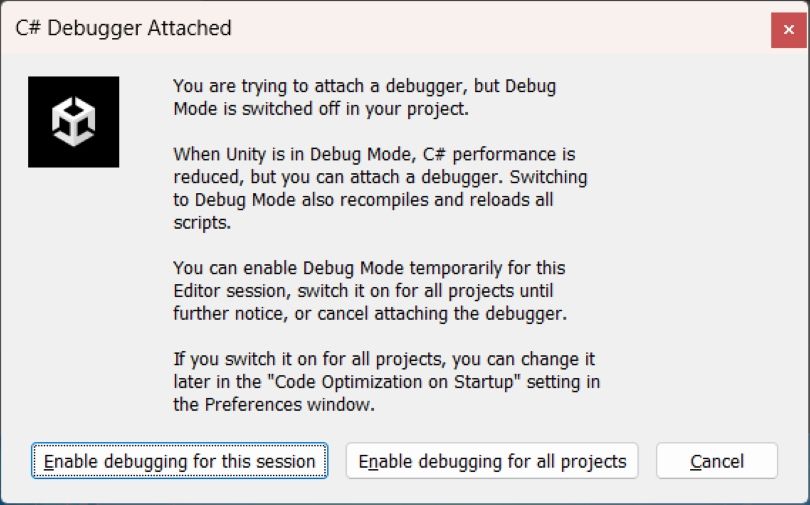The image size is (810, 505).
Task: Select the line starting "When Unity is in Debug Mode"
Action: (x=374, y=154)
